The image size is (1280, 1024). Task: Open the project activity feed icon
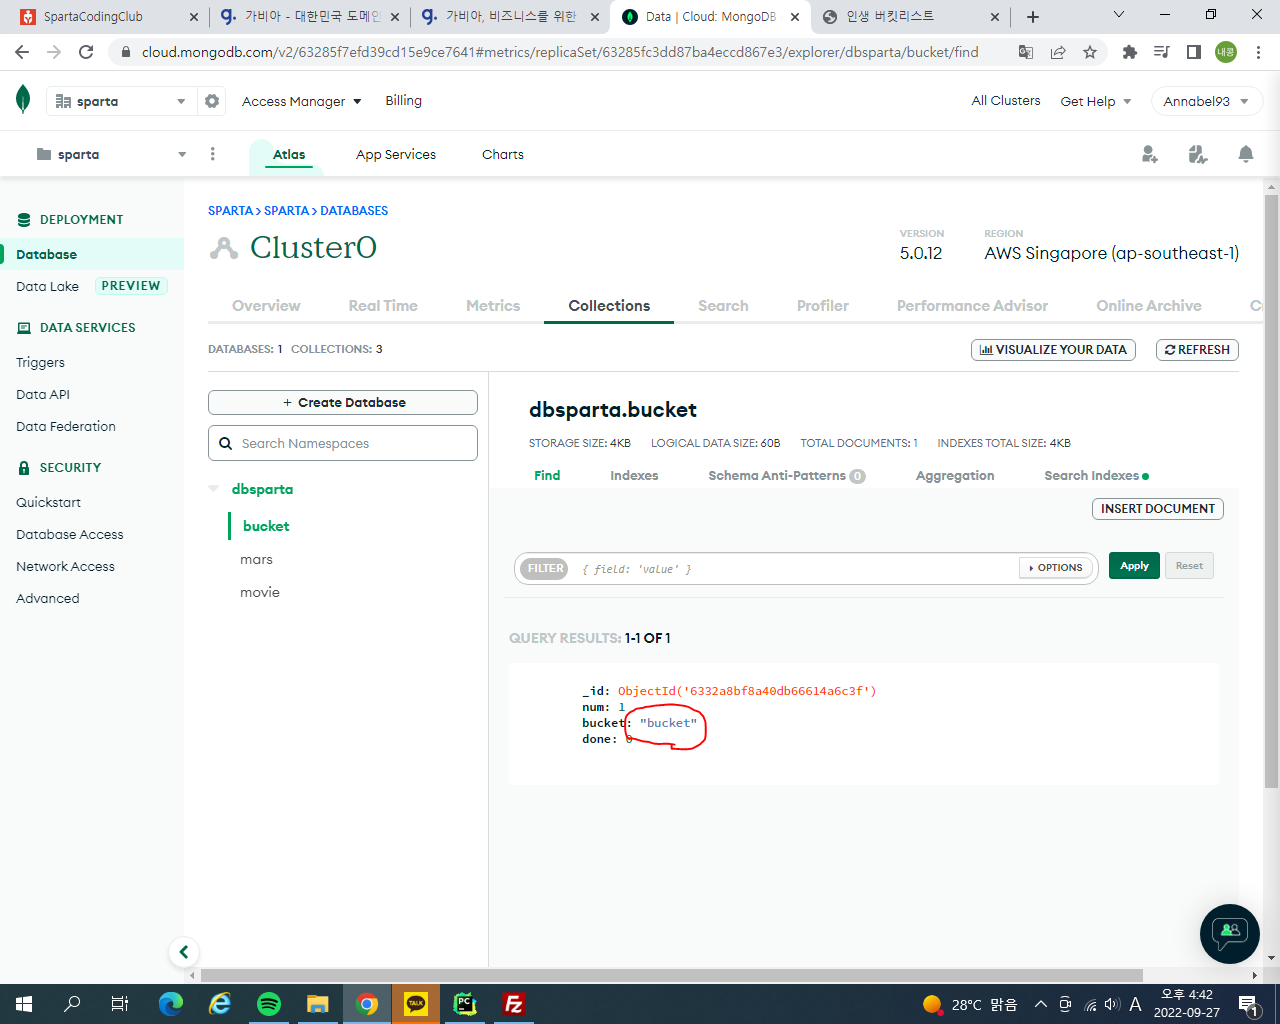1198,154
